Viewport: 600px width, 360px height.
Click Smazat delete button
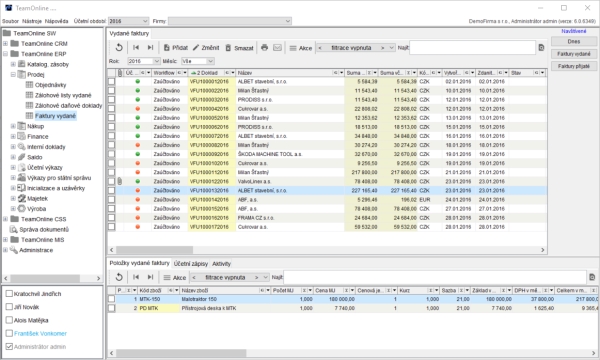pyautogui.click(x=239, y=48)
